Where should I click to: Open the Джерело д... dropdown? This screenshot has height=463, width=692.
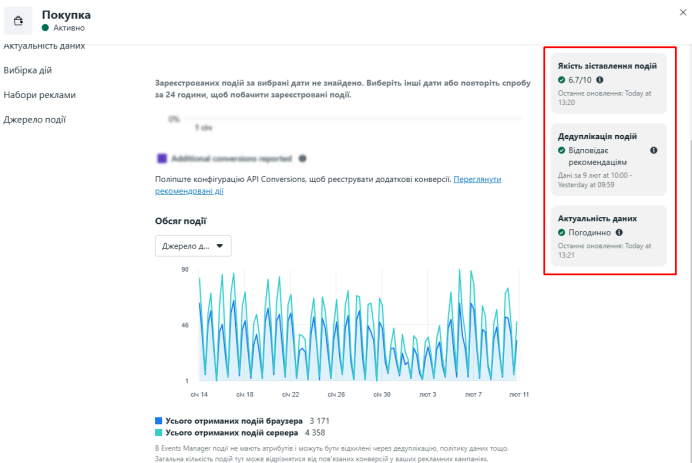(193, 246)
